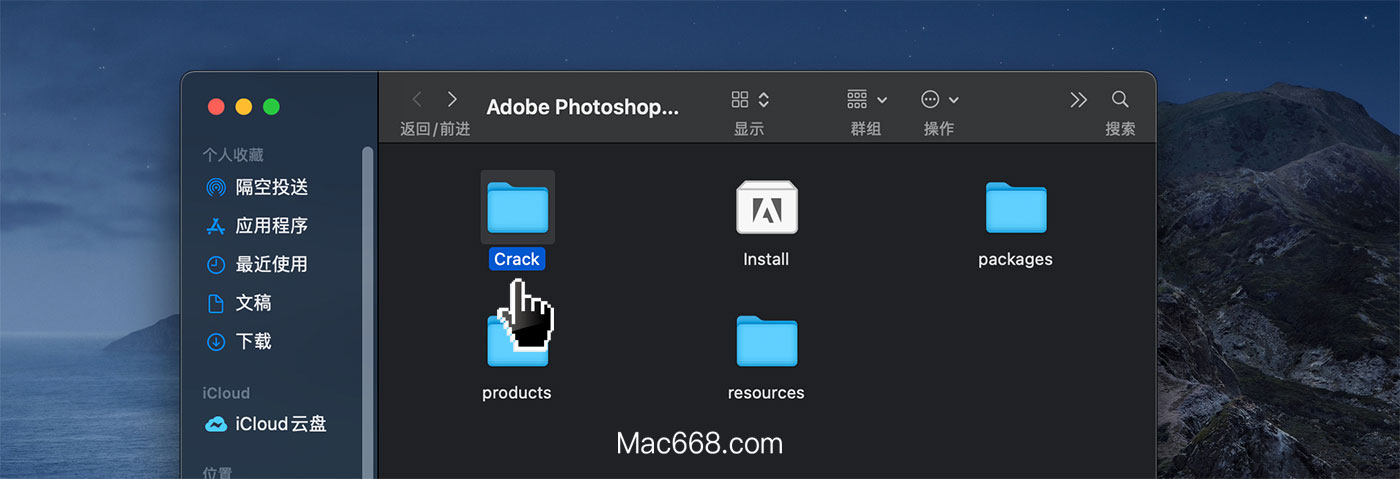Click the download arrow icon beside 下载
This screenshot has width=1400, height=479.
pyautogui.click(x=215, y=342)
